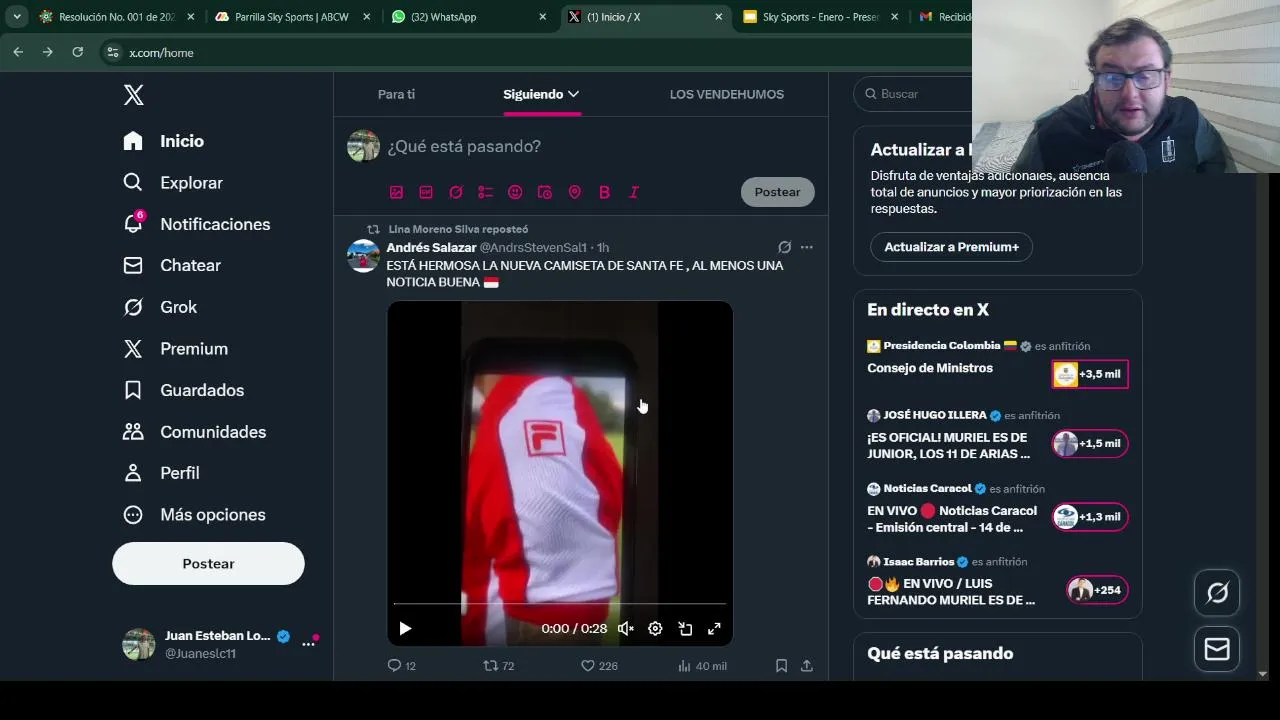Screen dimensions: 1280x720
Task: Switch to Resolución No. 001 tab
Action: (x=117, y=17)
